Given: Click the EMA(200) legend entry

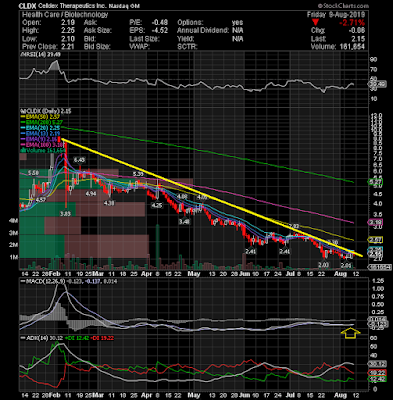Looking at the screenshot, I should point(41,122).
